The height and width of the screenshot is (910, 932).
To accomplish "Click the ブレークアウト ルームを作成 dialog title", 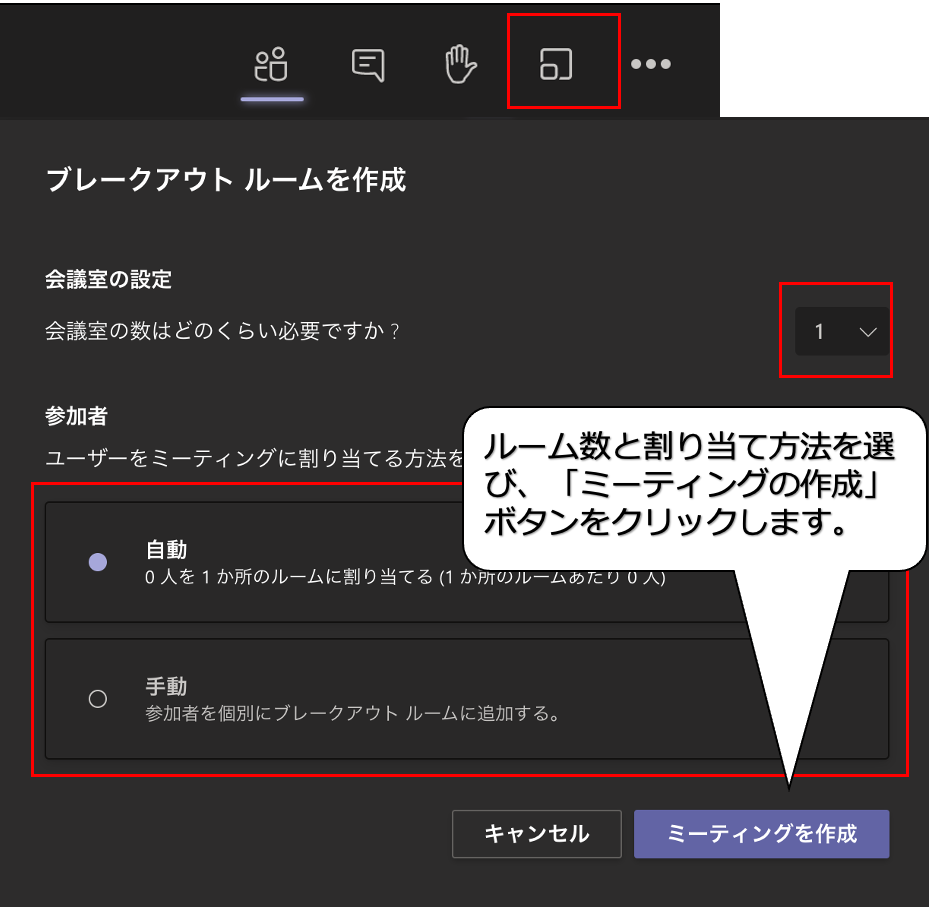I will click(x=226, y=180).
